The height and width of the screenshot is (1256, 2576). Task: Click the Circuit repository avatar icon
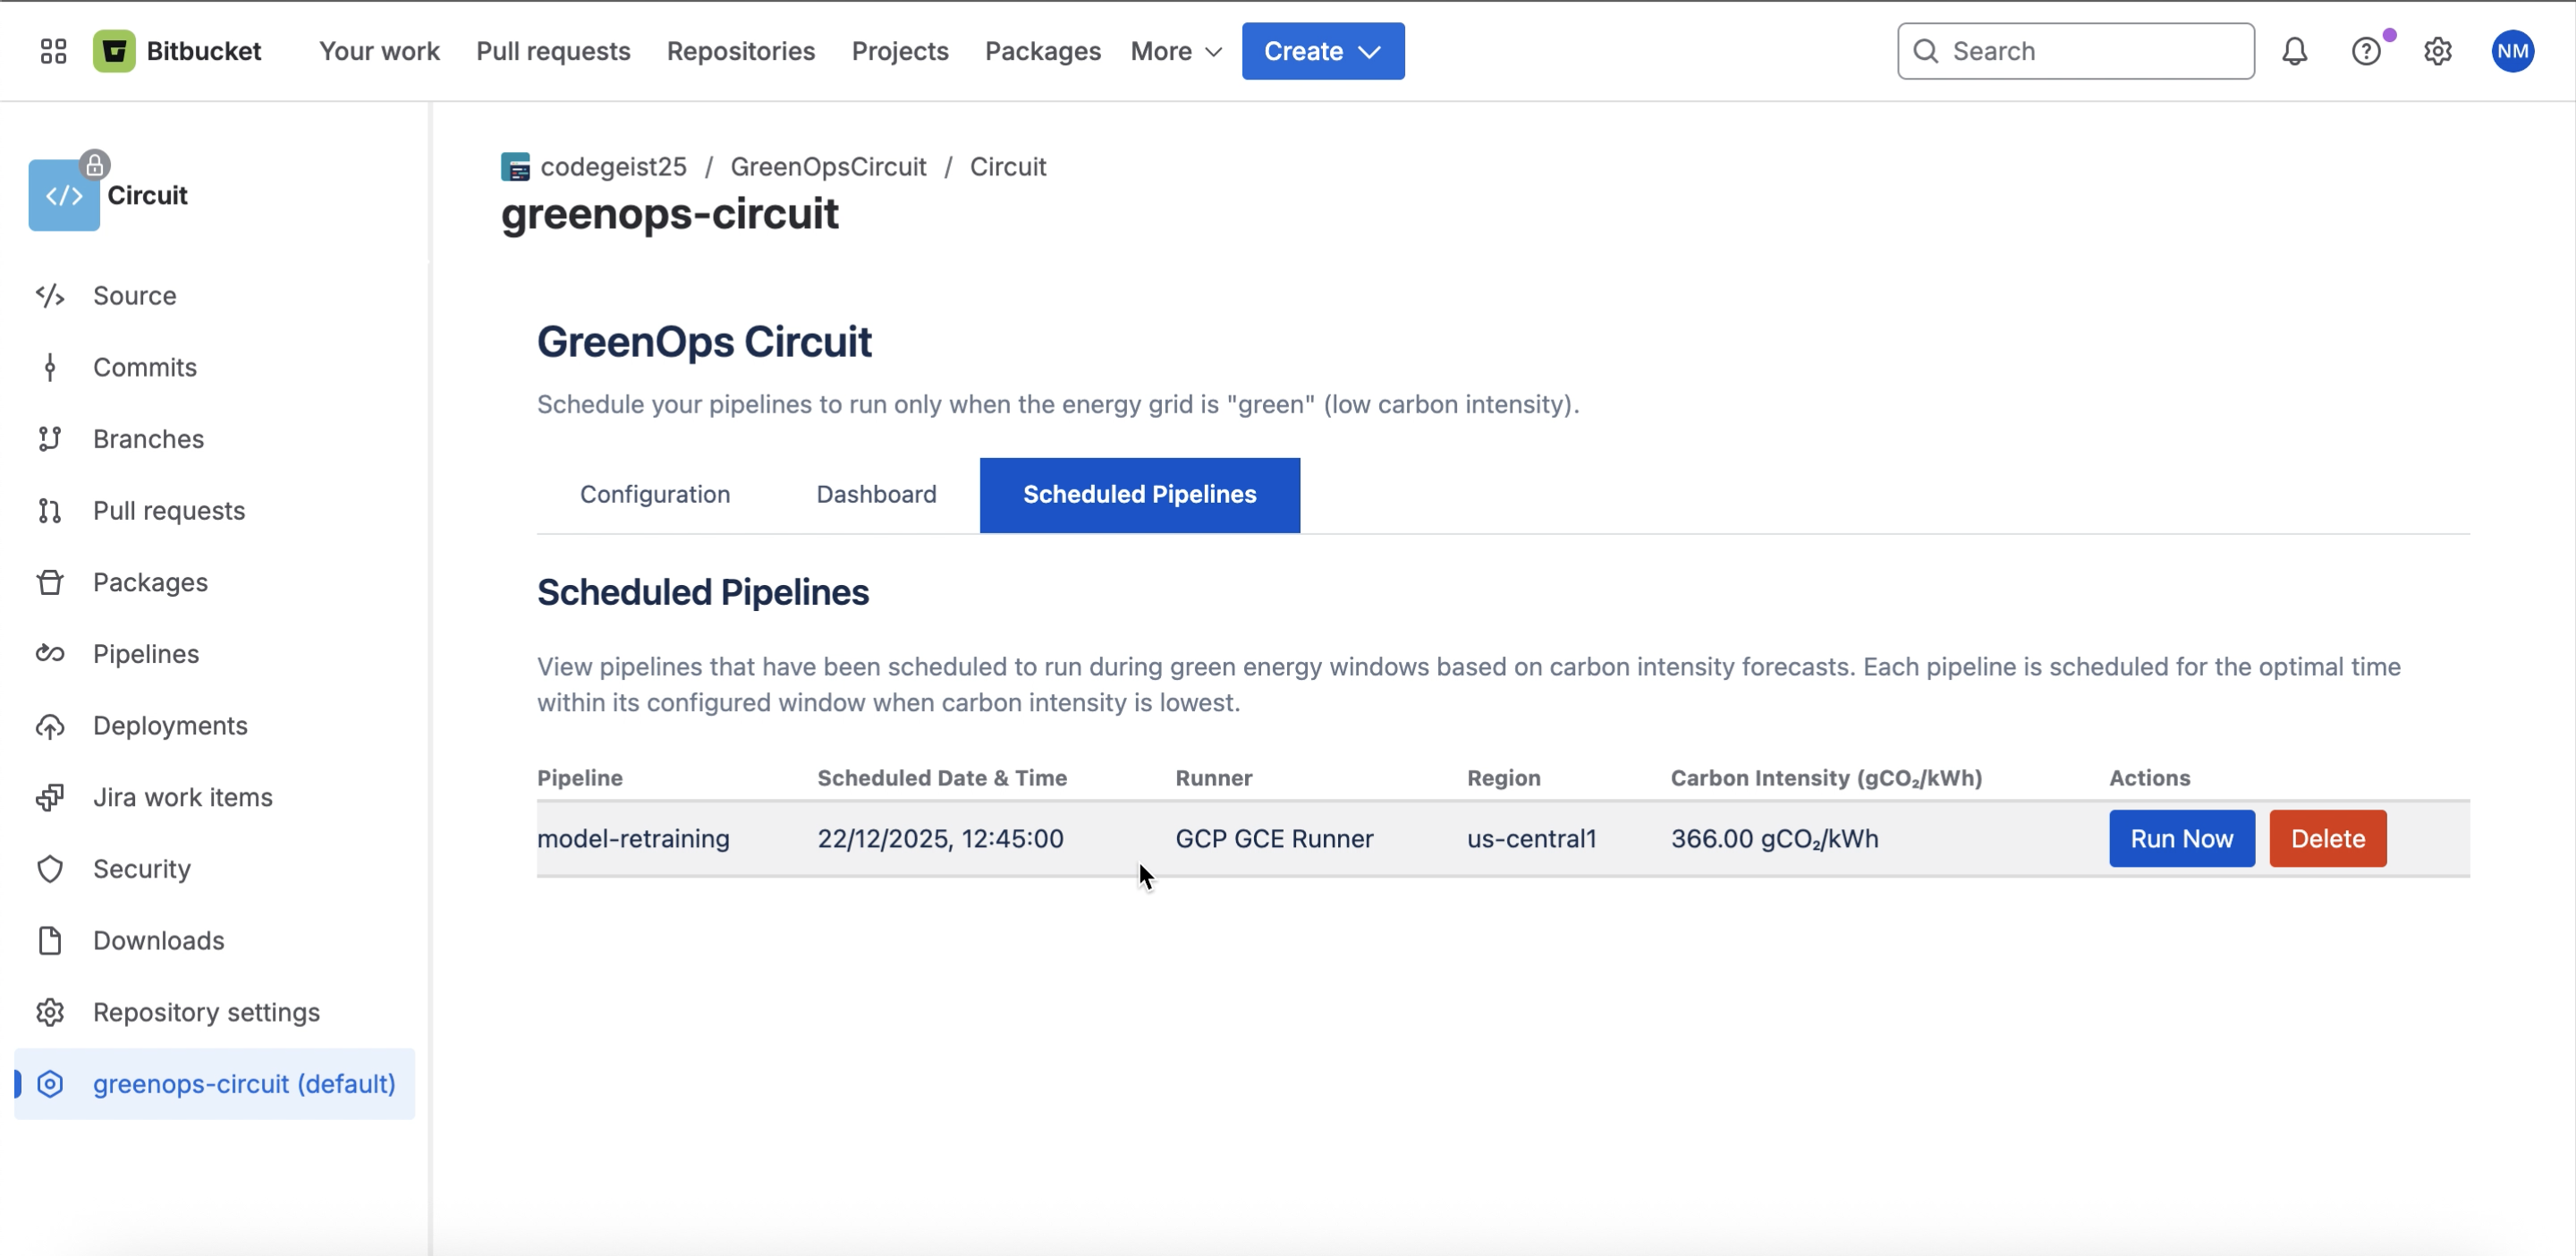(64, 195)
